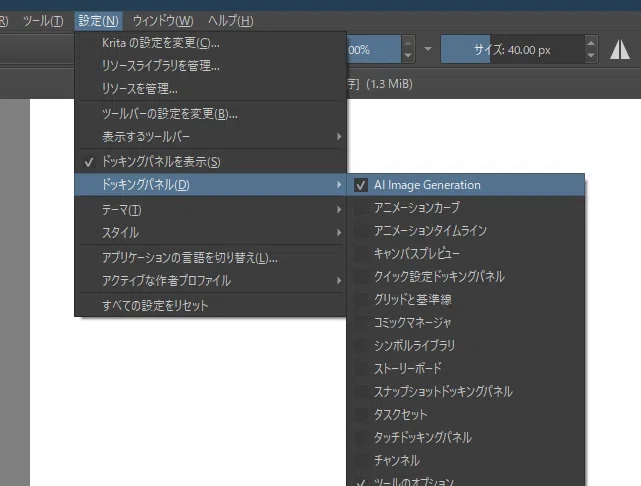641x486 pixels.
Task: Enable タッチドッキングパネル
Action: pyautogui.click(x=466, y=437)
